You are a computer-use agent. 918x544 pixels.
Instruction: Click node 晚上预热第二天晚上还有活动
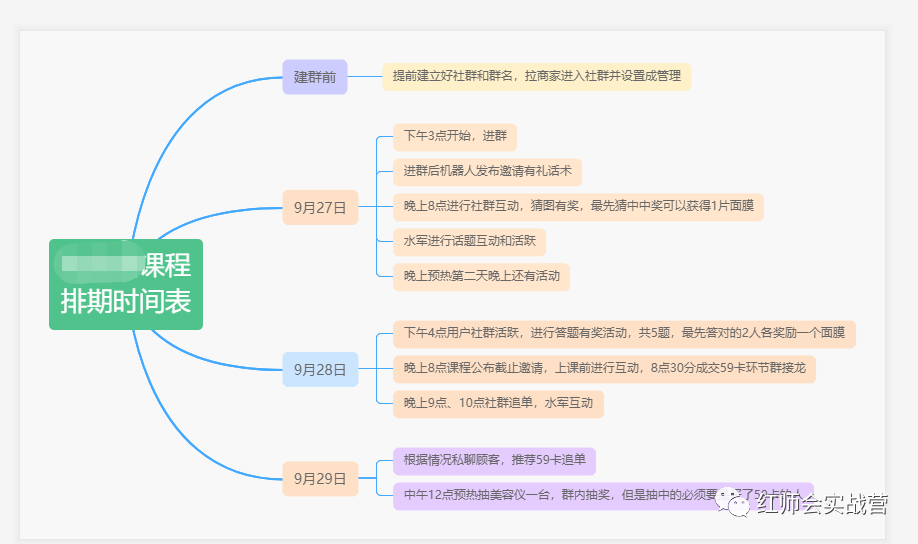(x=481, y=276)
